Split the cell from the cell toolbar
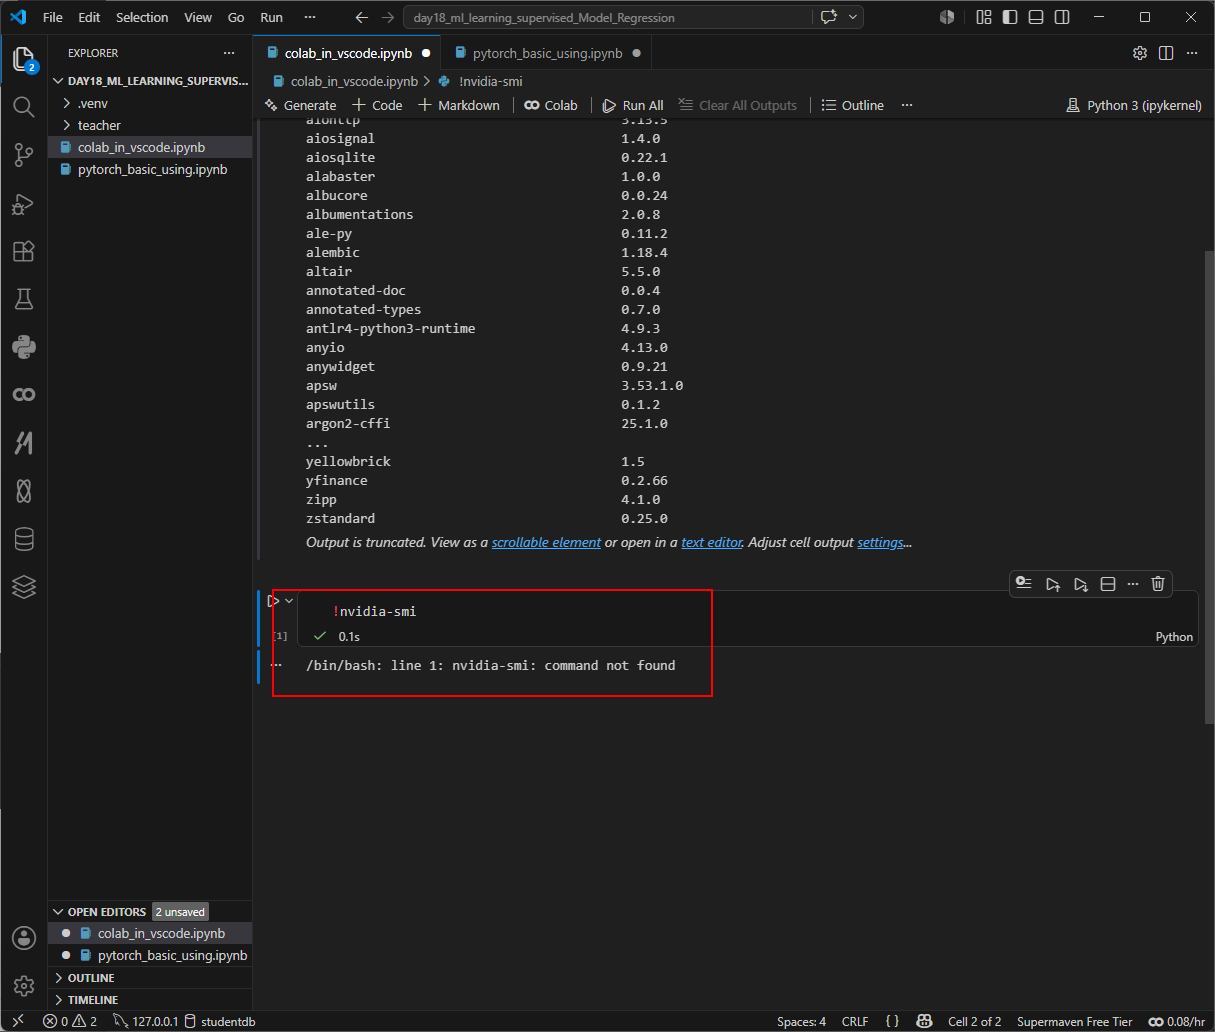The height and width of the screenshot is (1032, 1215). click(x=1108, y=584)
